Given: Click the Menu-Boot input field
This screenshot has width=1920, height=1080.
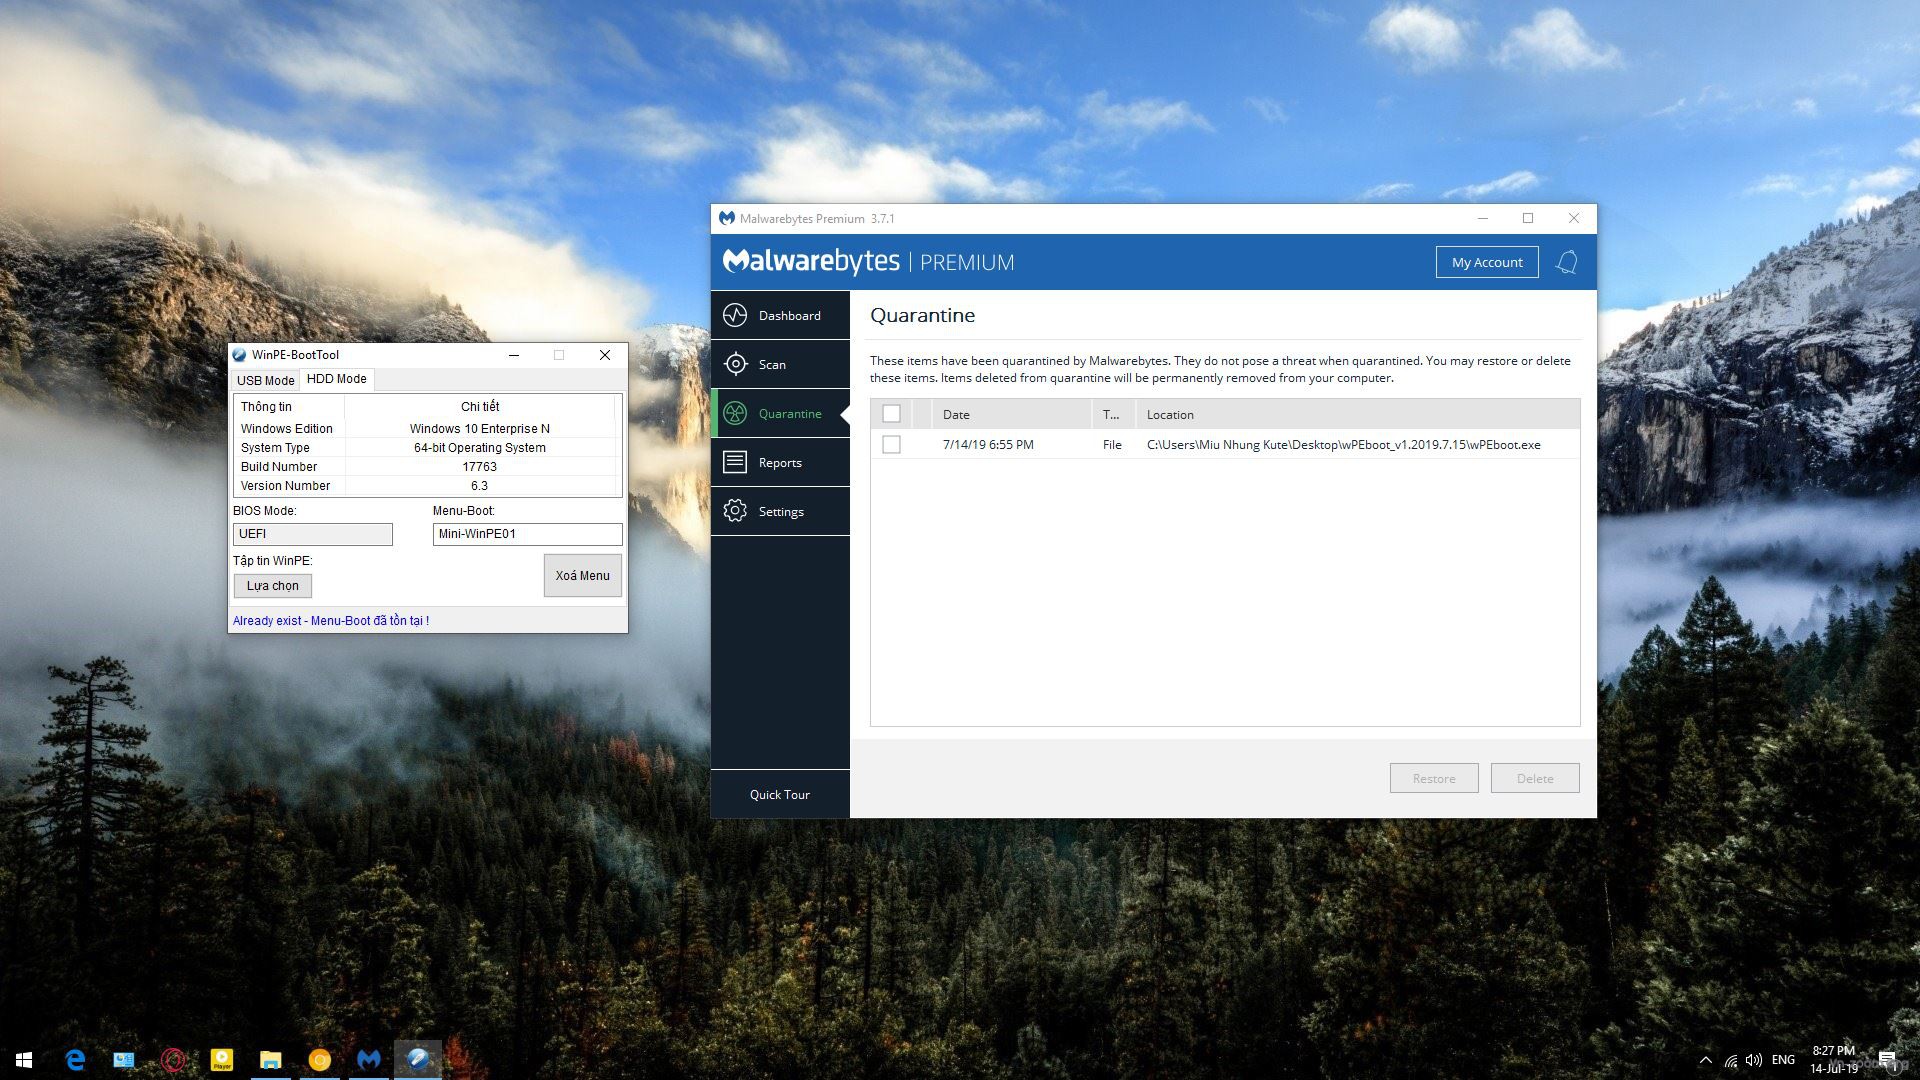Looking at the screenshot, I should coord(527,534).
